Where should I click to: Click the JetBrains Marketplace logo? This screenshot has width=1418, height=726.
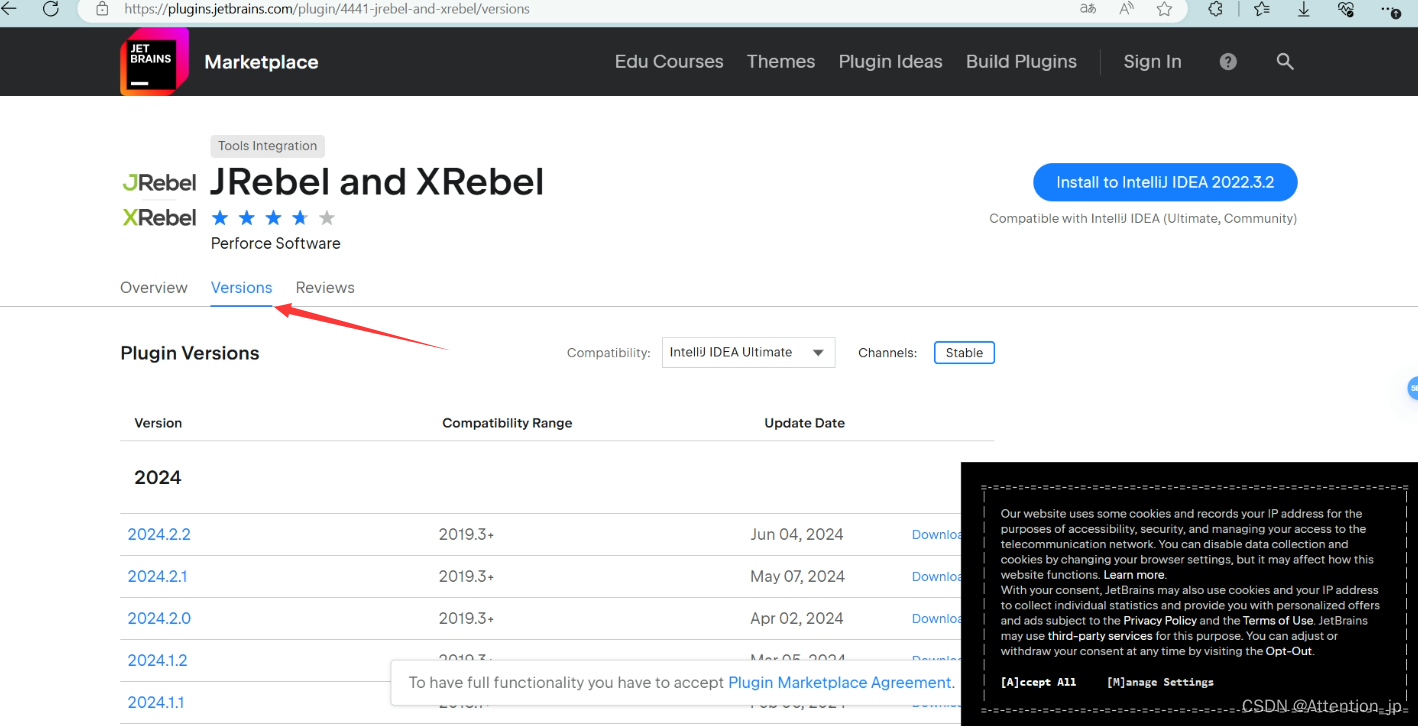pos(155,61)
